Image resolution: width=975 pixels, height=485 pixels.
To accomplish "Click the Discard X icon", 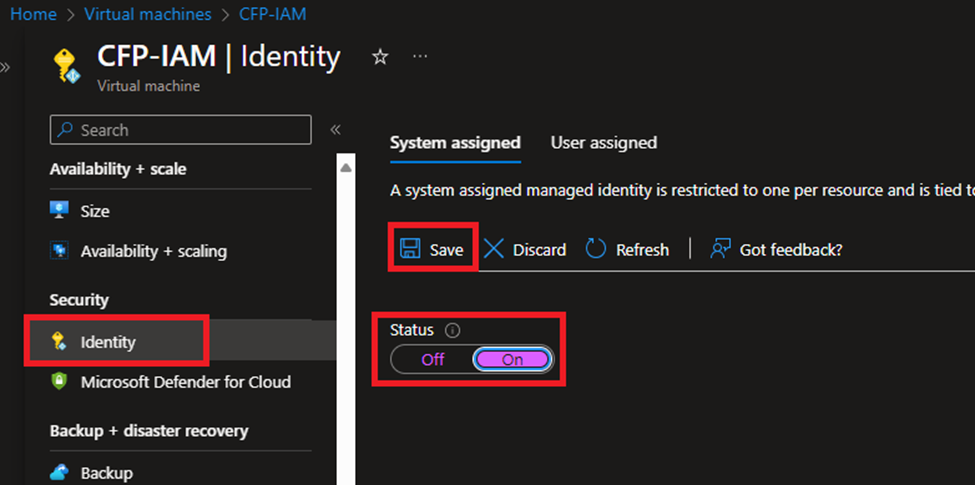I will pyautogui.click(x=494, y=249).
